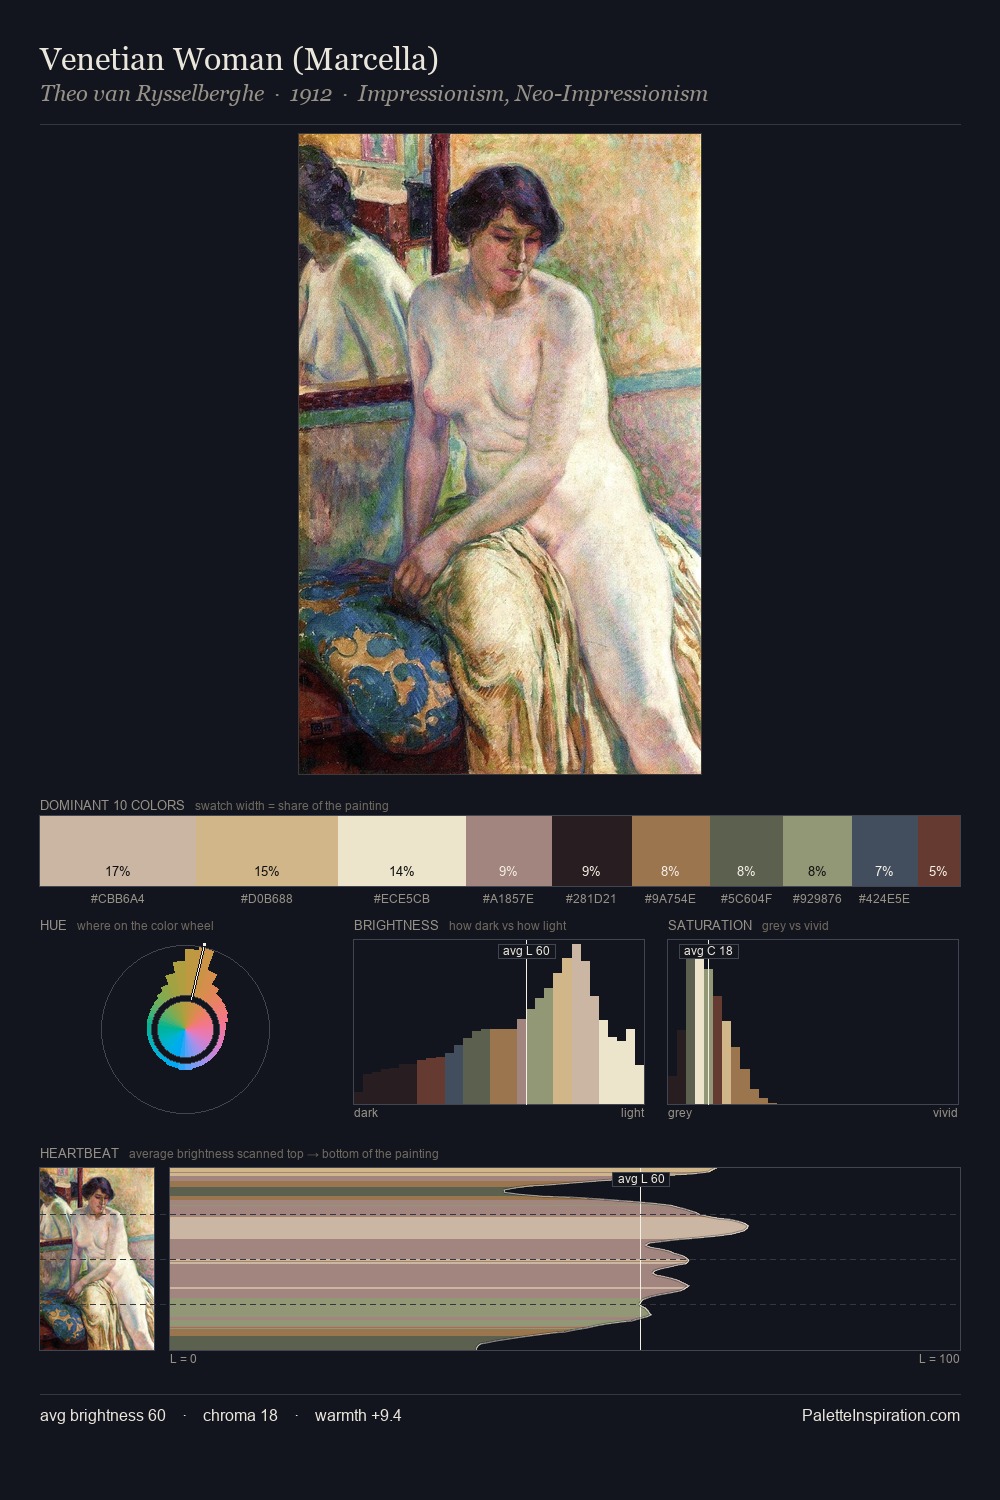Click the "L = 100" axis label
Image resolution: width=1000 pixels, height=1500 pixels.
pyautogui.click(x=939, y=1359)
